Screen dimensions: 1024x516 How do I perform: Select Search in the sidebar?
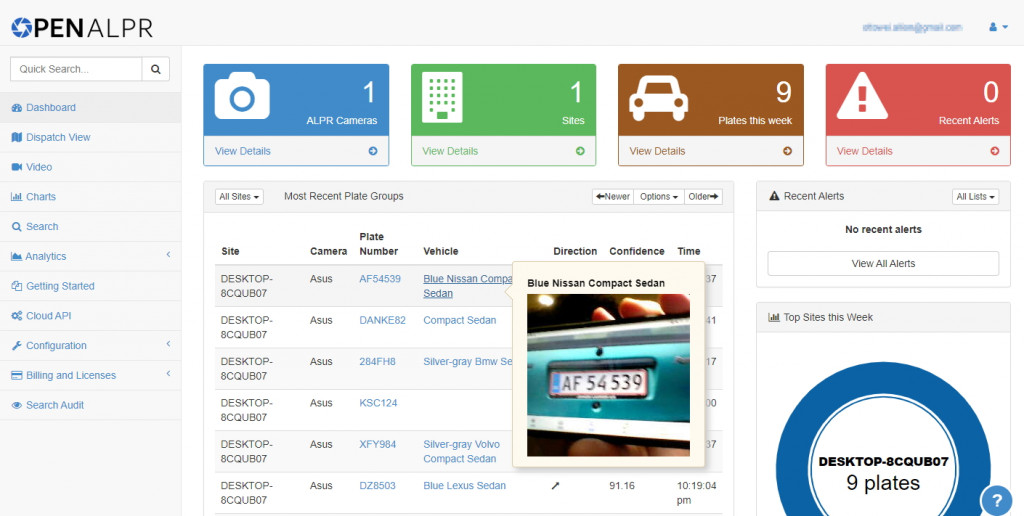[90, 227]
